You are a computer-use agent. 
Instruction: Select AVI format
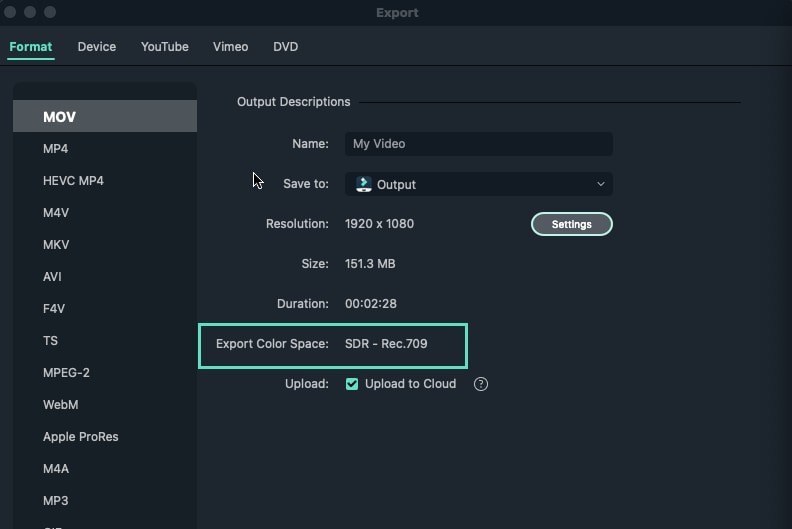tap(105, 277)
